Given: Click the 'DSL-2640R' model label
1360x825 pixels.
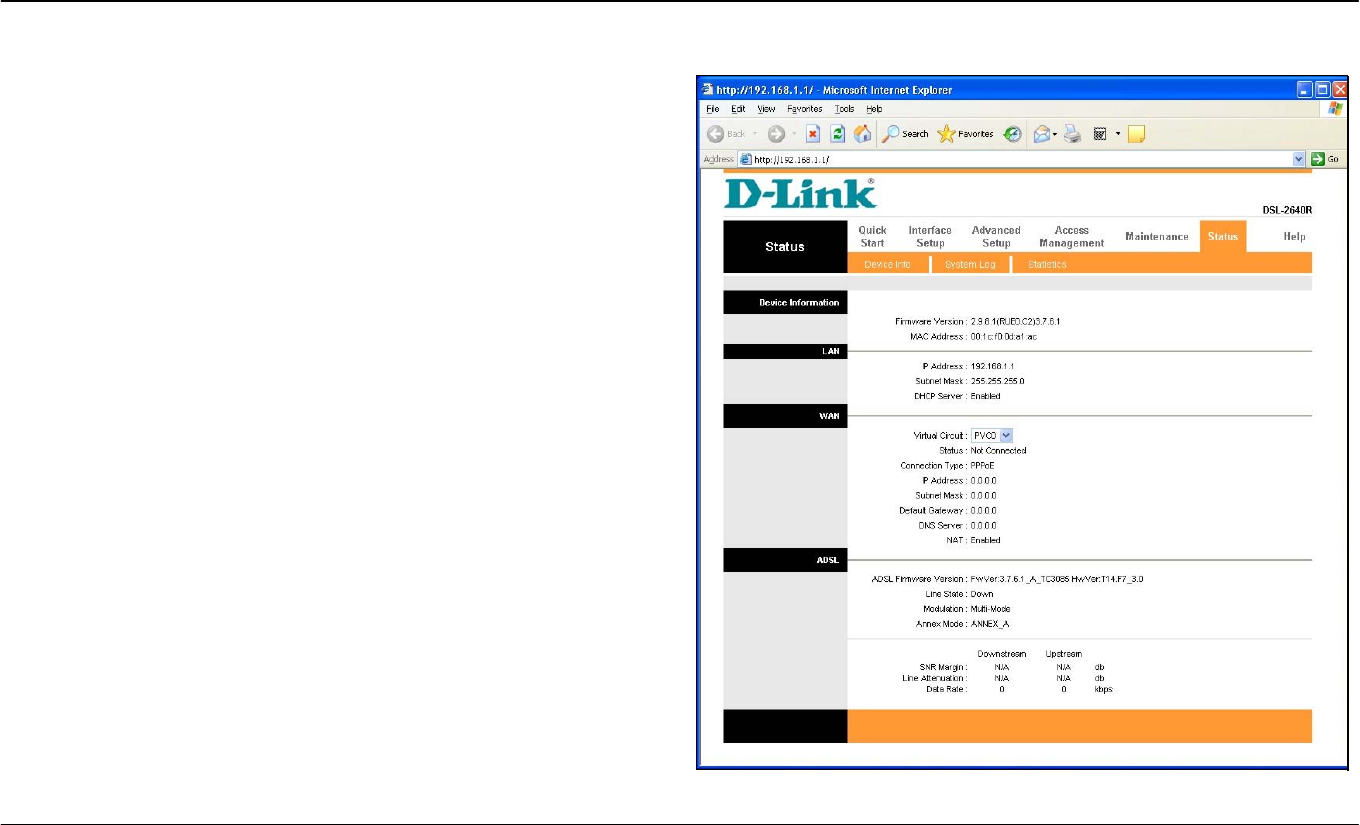Looking at the screenshot, I should (x=1286, y=210).
